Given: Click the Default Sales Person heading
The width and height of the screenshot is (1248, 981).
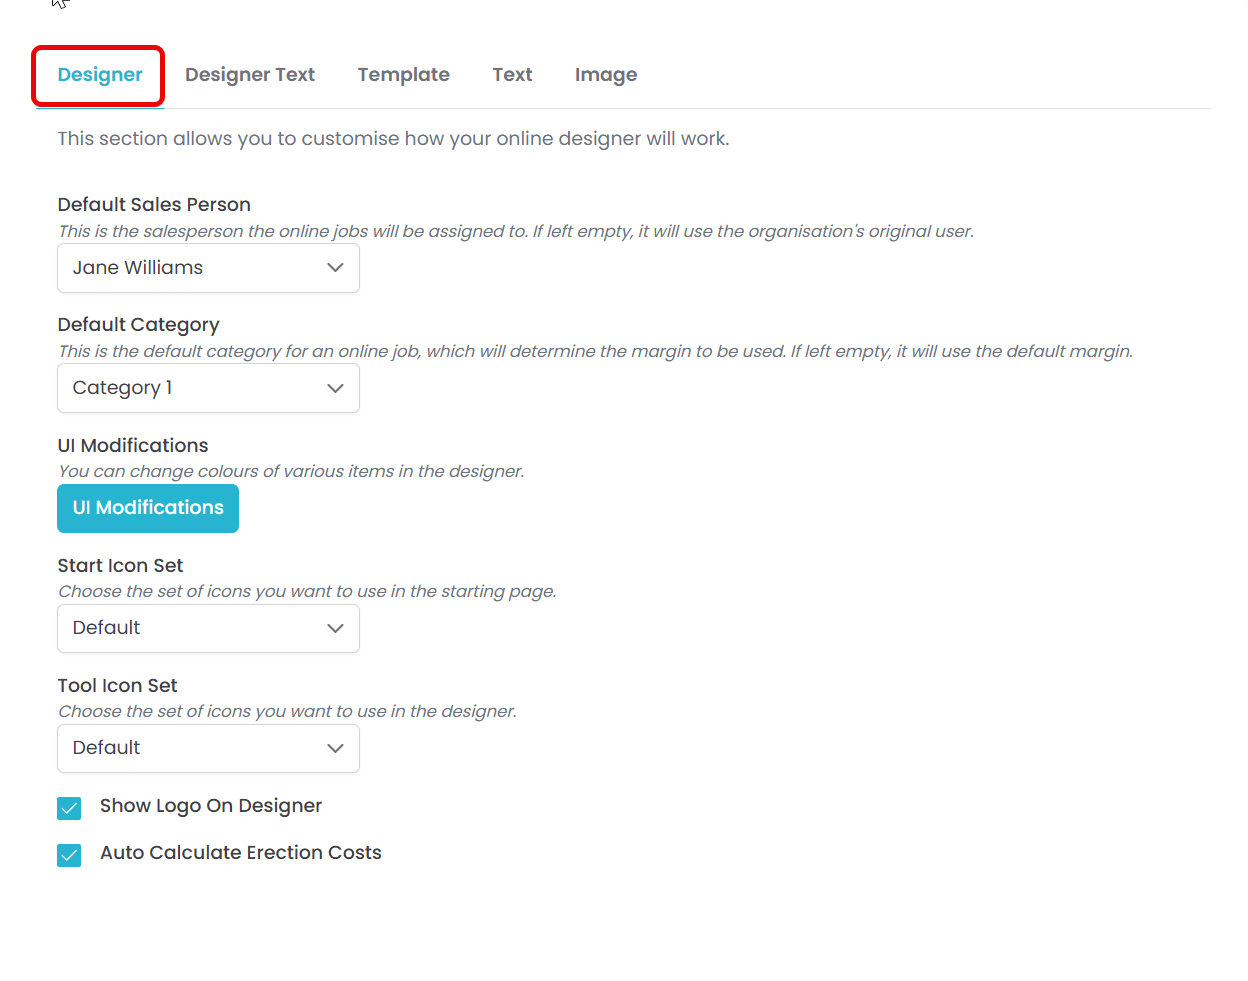Looking at the screenshot, I should coord(154,205).
